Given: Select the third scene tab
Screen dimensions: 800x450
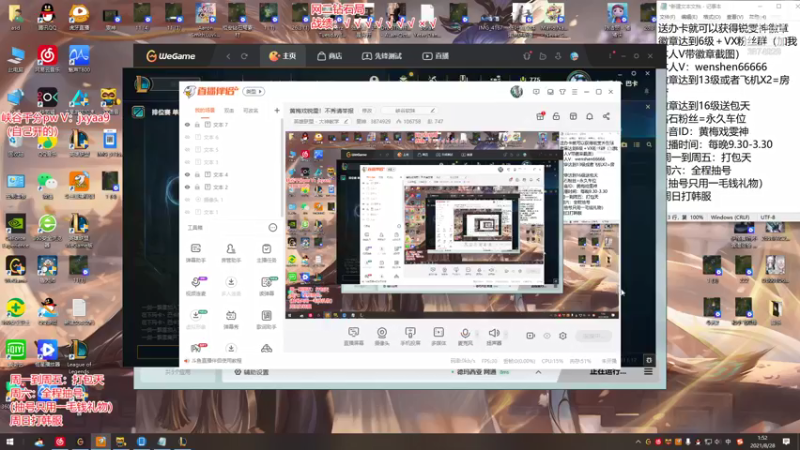Looking at the screenshot, I should [x=250, y=110].
